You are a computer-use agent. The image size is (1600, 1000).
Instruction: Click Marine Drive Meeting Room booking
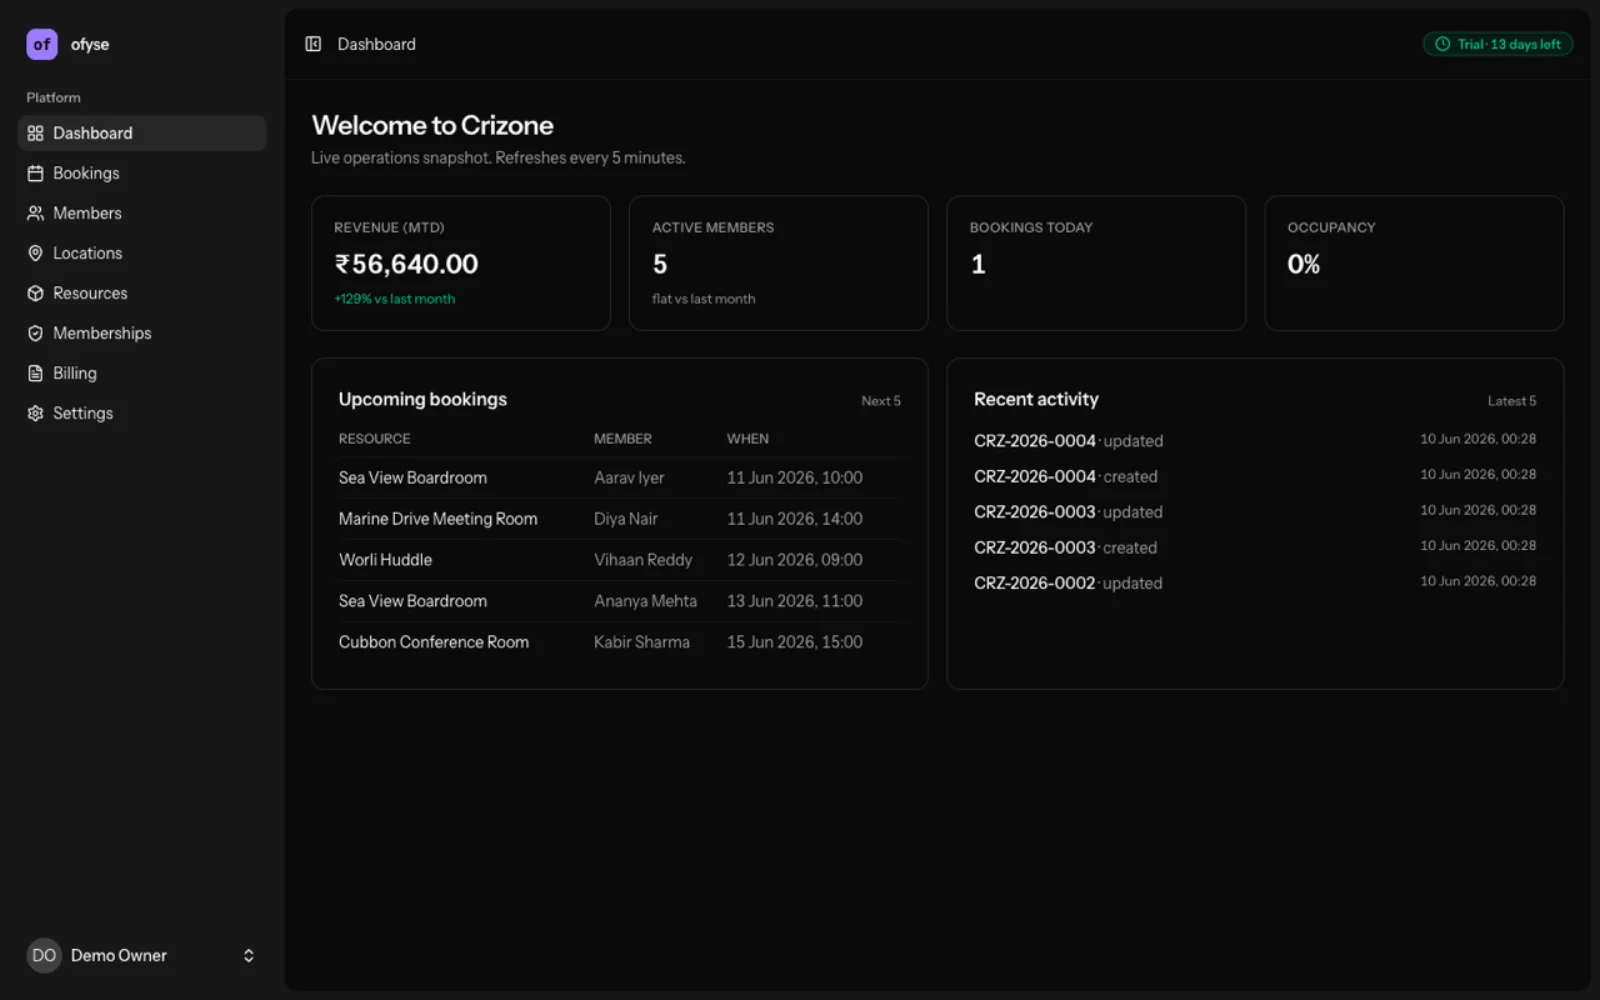click(x=619, y=519)
